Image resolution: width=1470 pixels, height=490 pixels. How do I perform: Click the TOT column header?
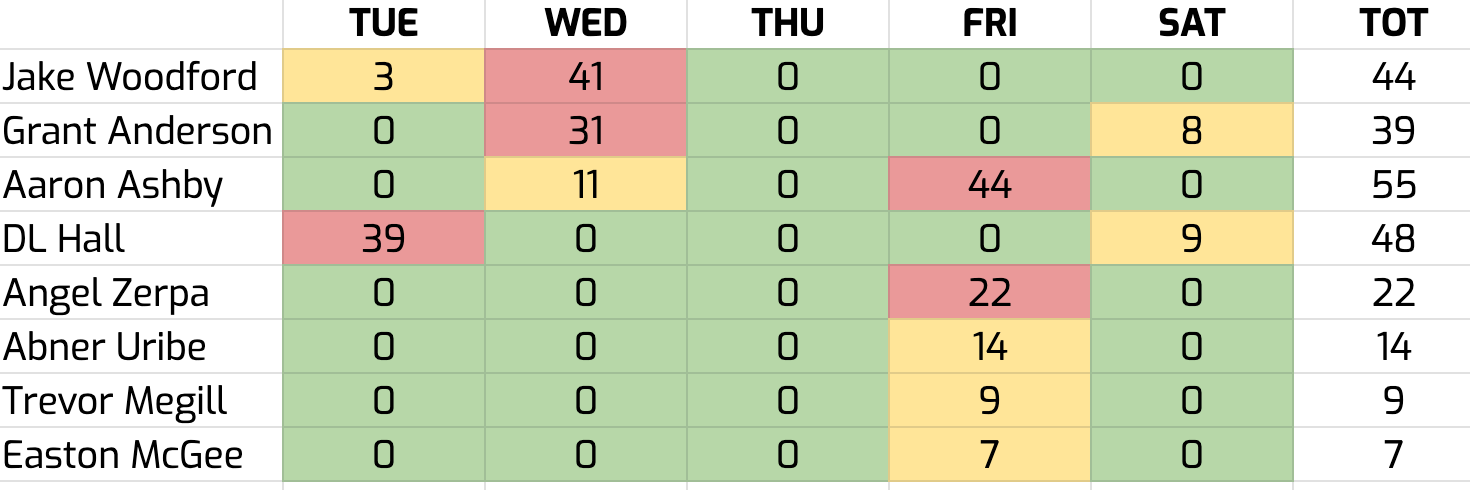(x=1393, y=23)
